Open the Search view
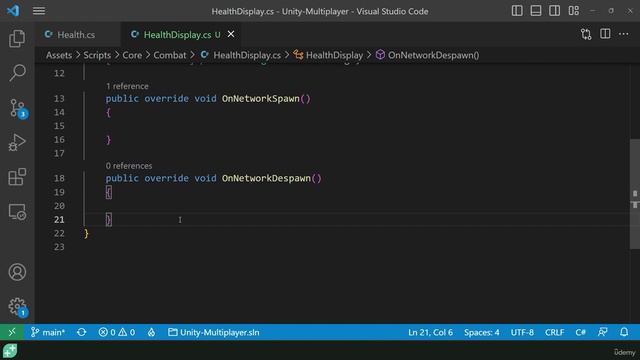This screenshot has width=640, height=360. tap(17, 73)
